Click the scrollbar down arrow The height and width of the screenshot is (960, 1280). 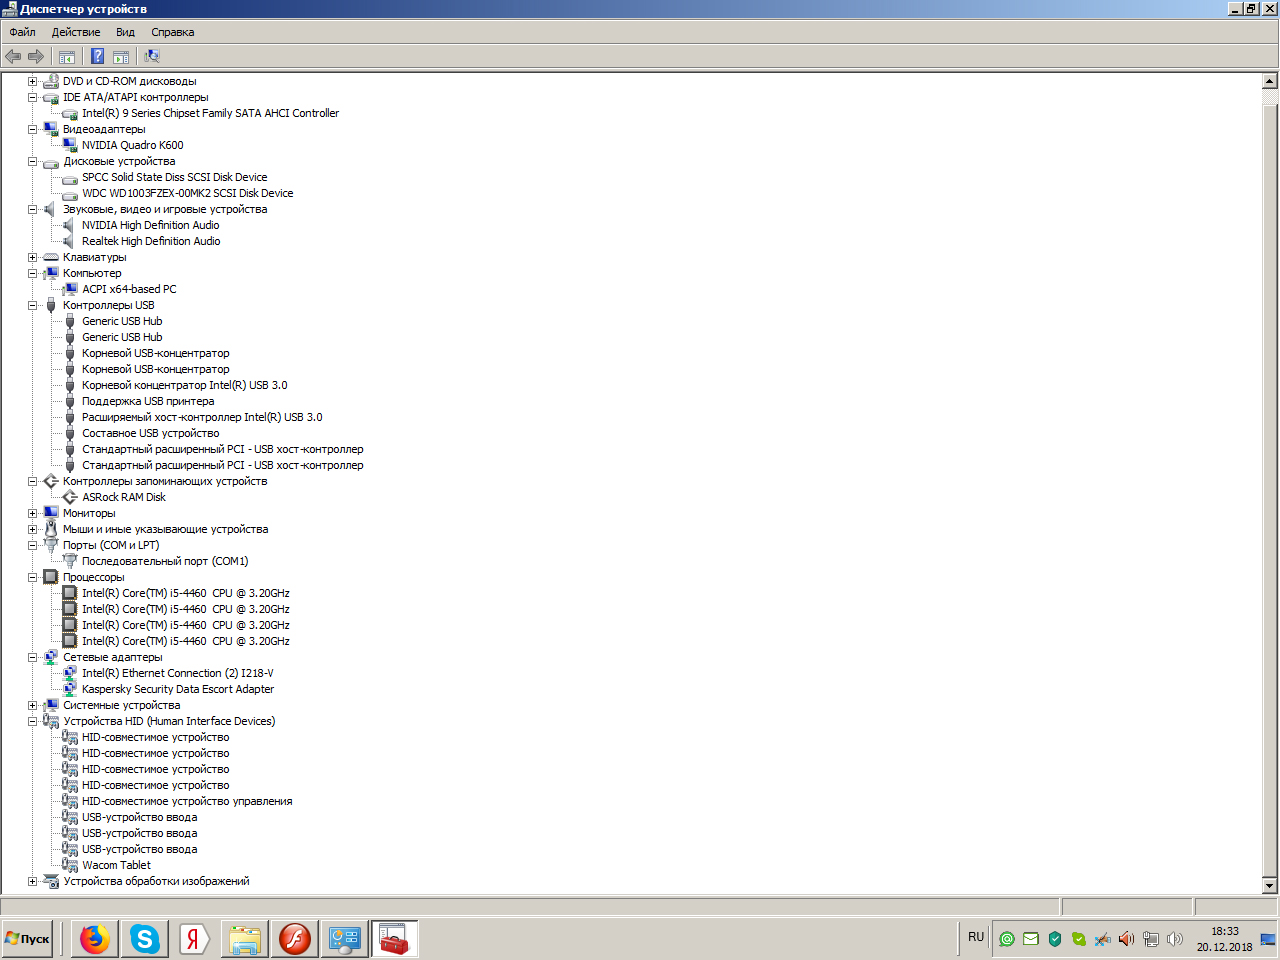point(1269,885)
